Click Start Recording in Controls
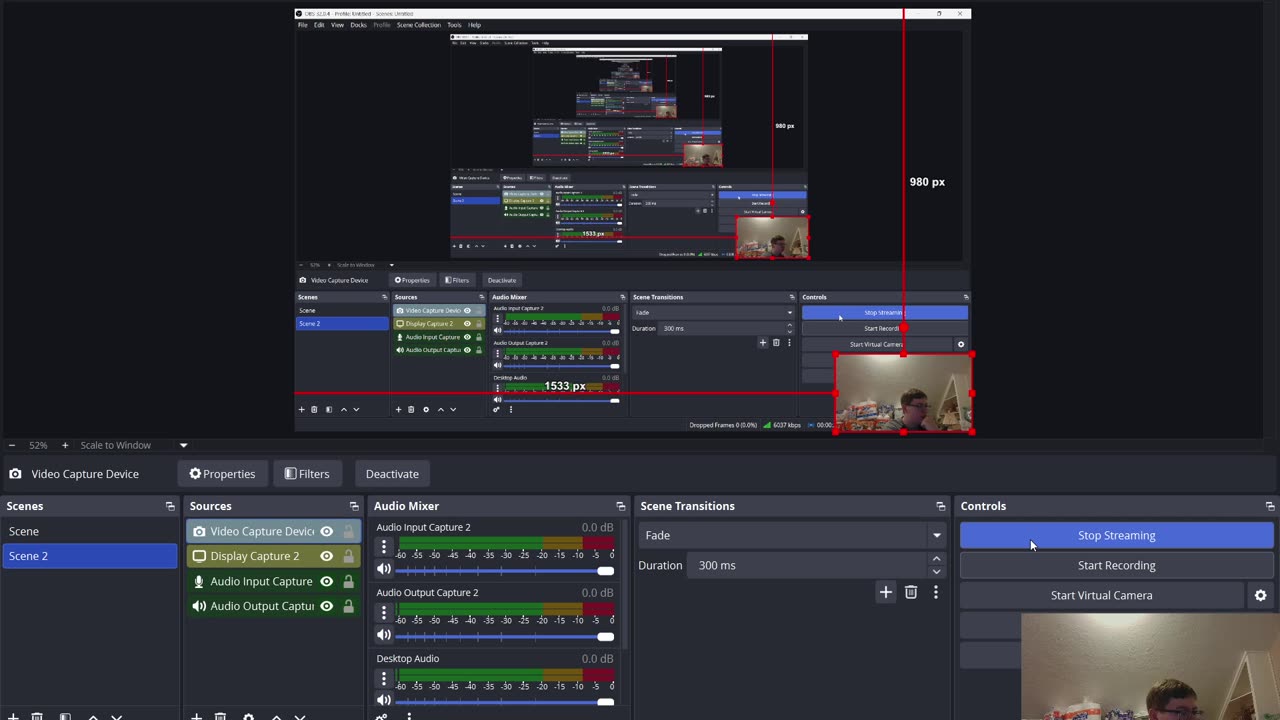Viewport: 1280px width, 720px height. pos(1116,565)
